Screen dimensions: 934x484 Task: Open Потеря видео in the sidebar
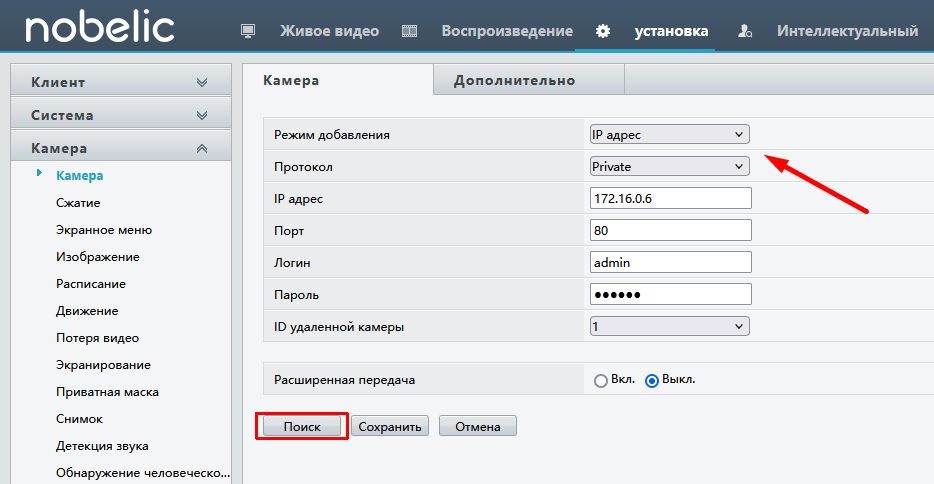(97, 338)
